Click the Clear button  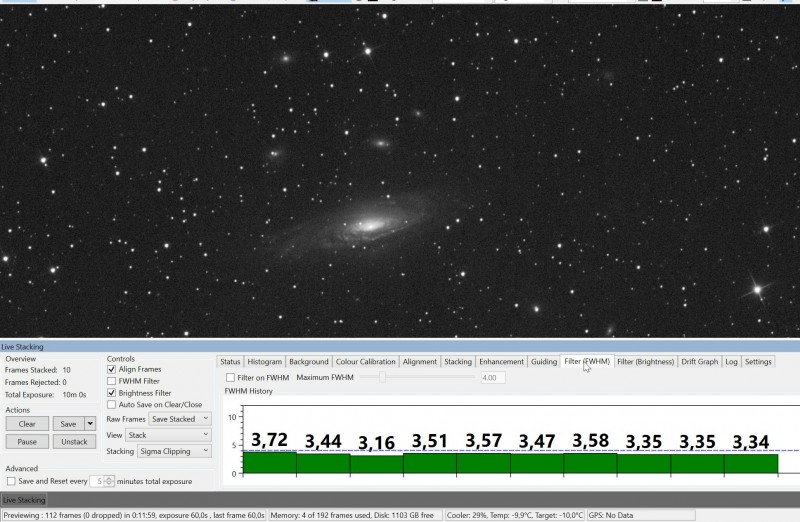pyautogui.click(x=27, y=424)
